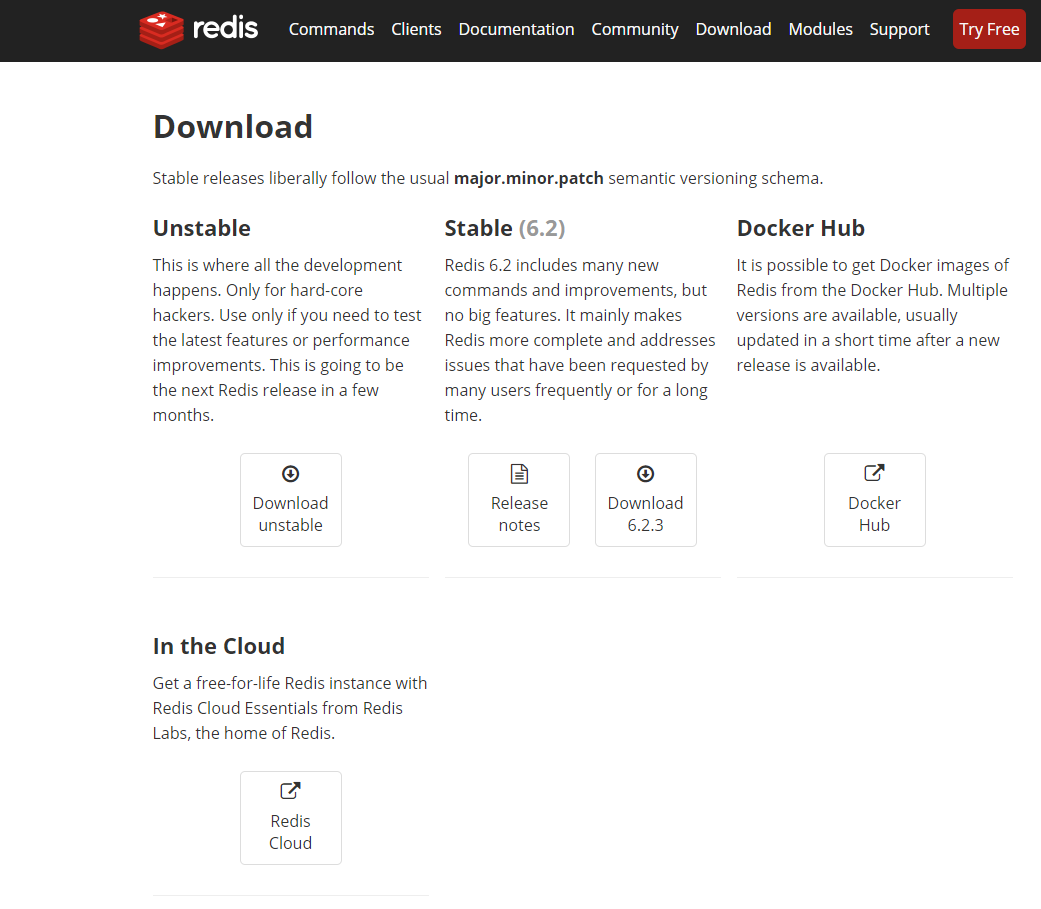1041x909 pixels.
Task: Open the 'Release notes' button label
Action: click(x=519, y=514)
